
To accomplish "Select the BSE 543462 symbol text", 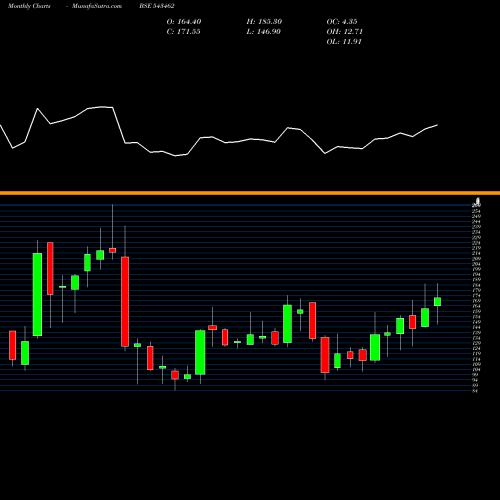I will click(157, 6).
